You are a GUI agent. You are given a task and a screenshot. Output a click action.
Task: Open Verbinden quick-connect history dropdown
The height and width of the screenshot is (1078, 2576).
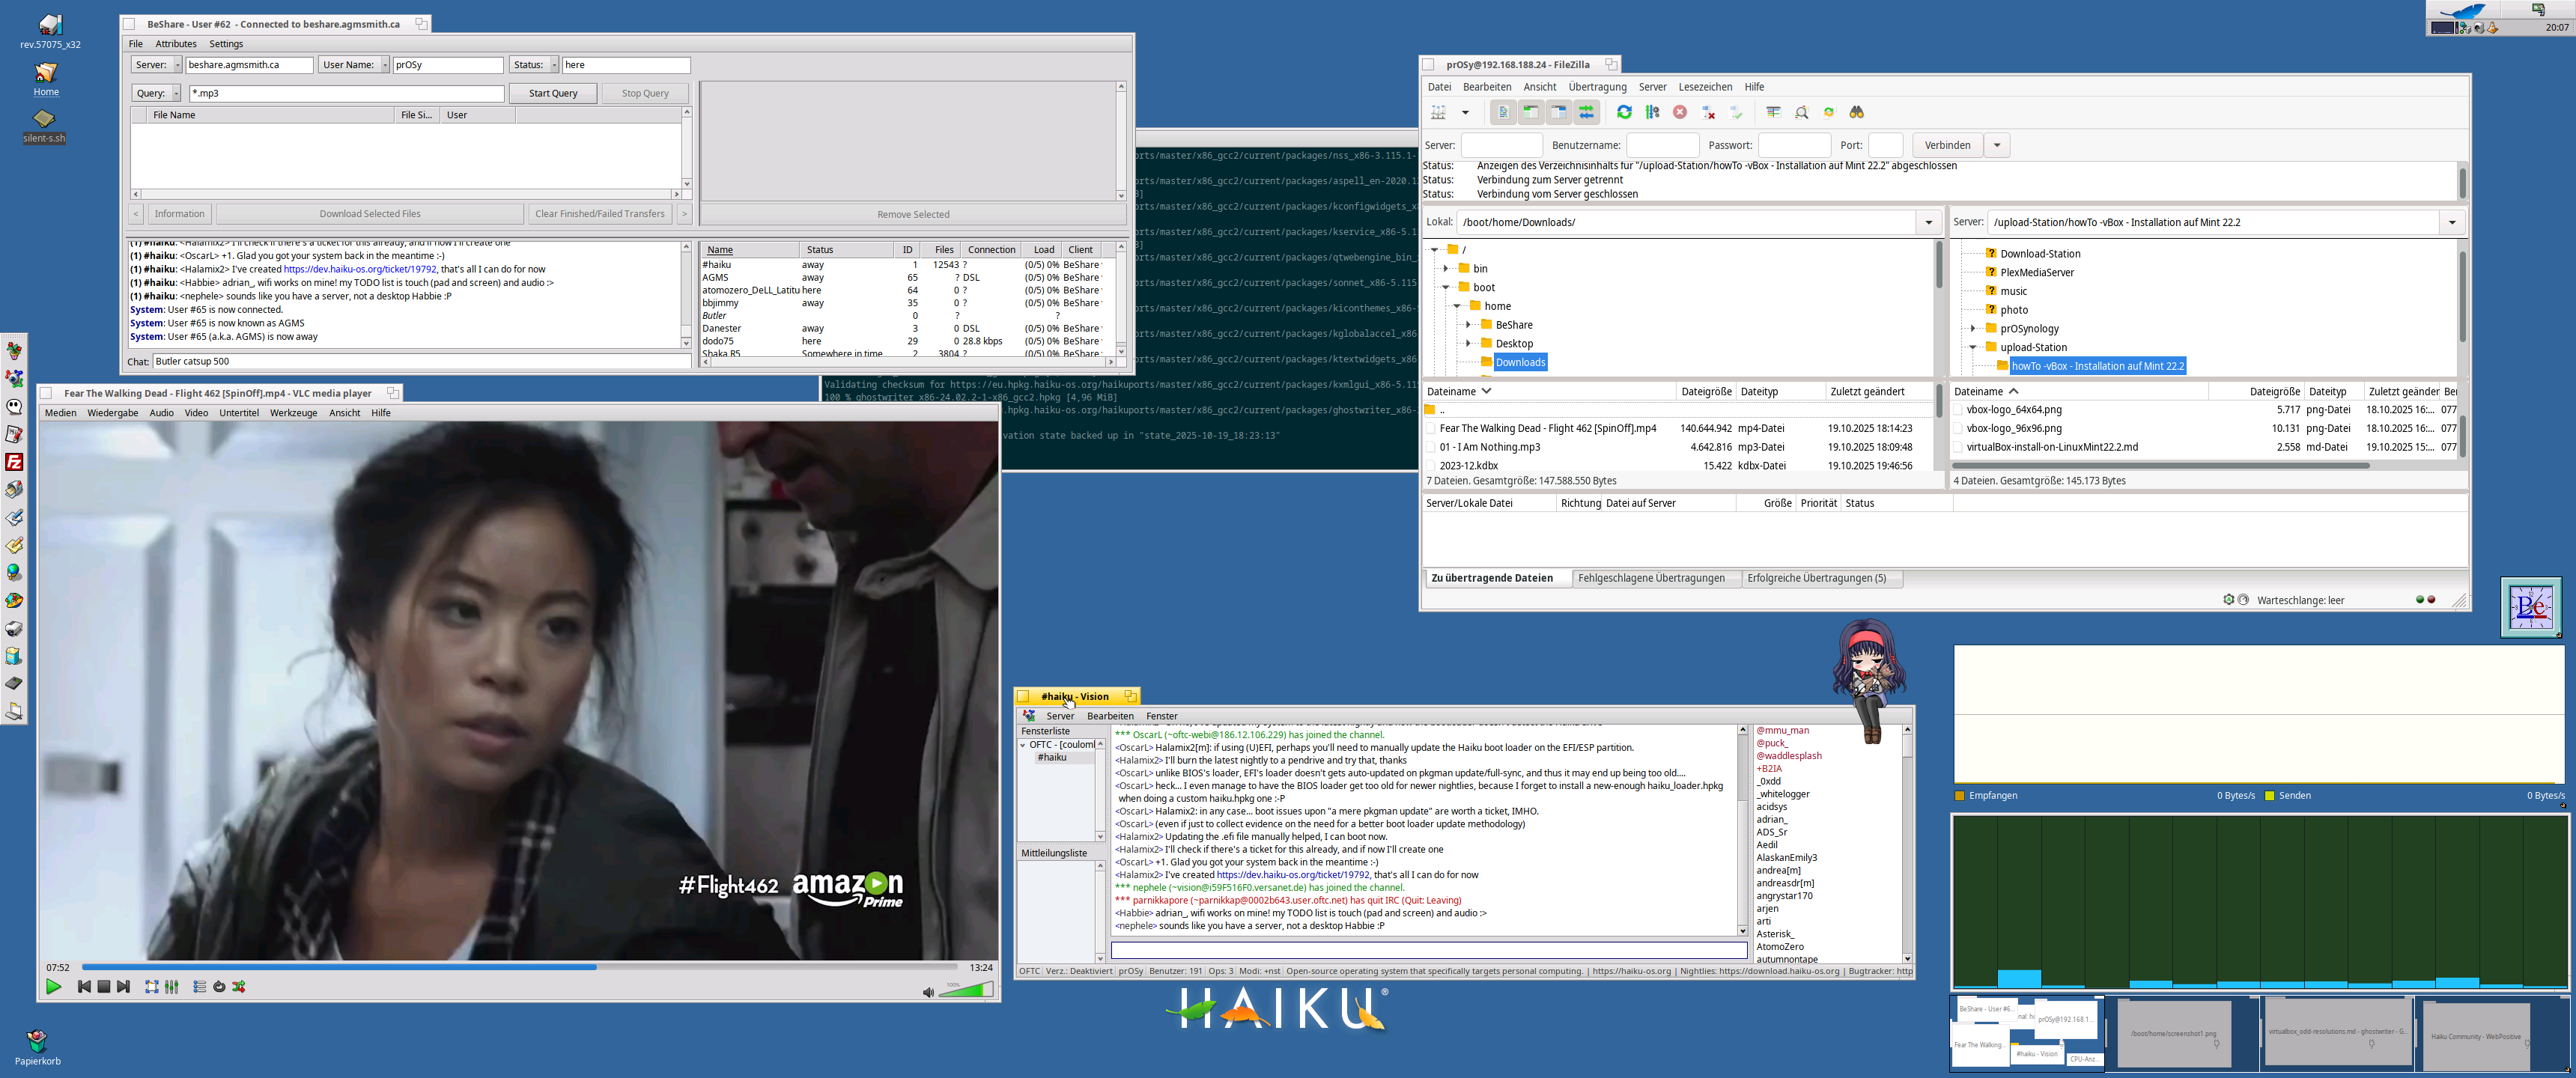(1997, 145)
